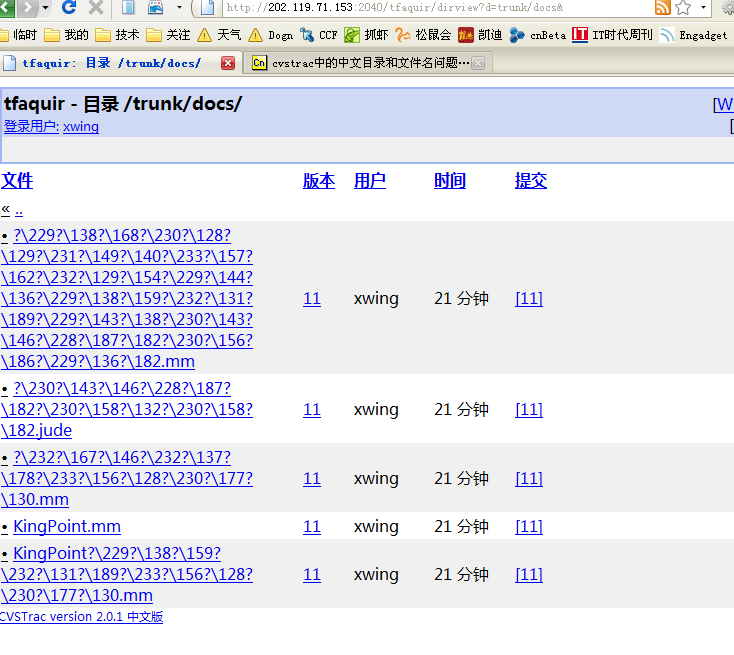Click the RSS feed icon in address bar

click(x=662, y=8)
